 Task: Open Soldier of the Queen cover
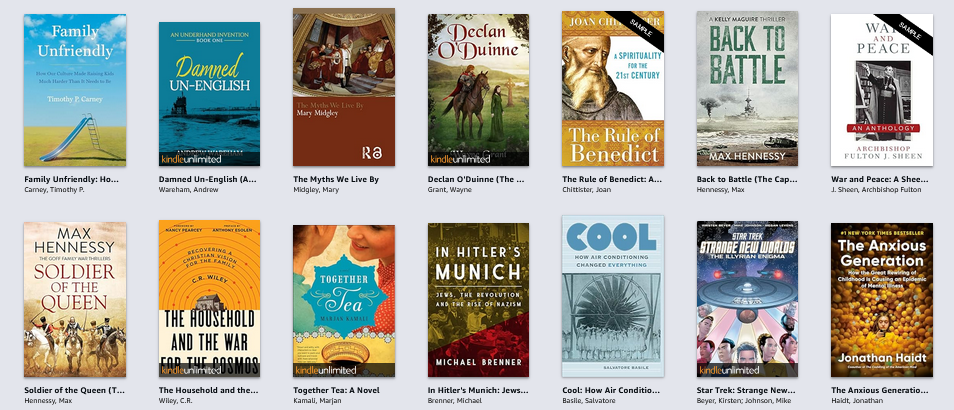75,299
